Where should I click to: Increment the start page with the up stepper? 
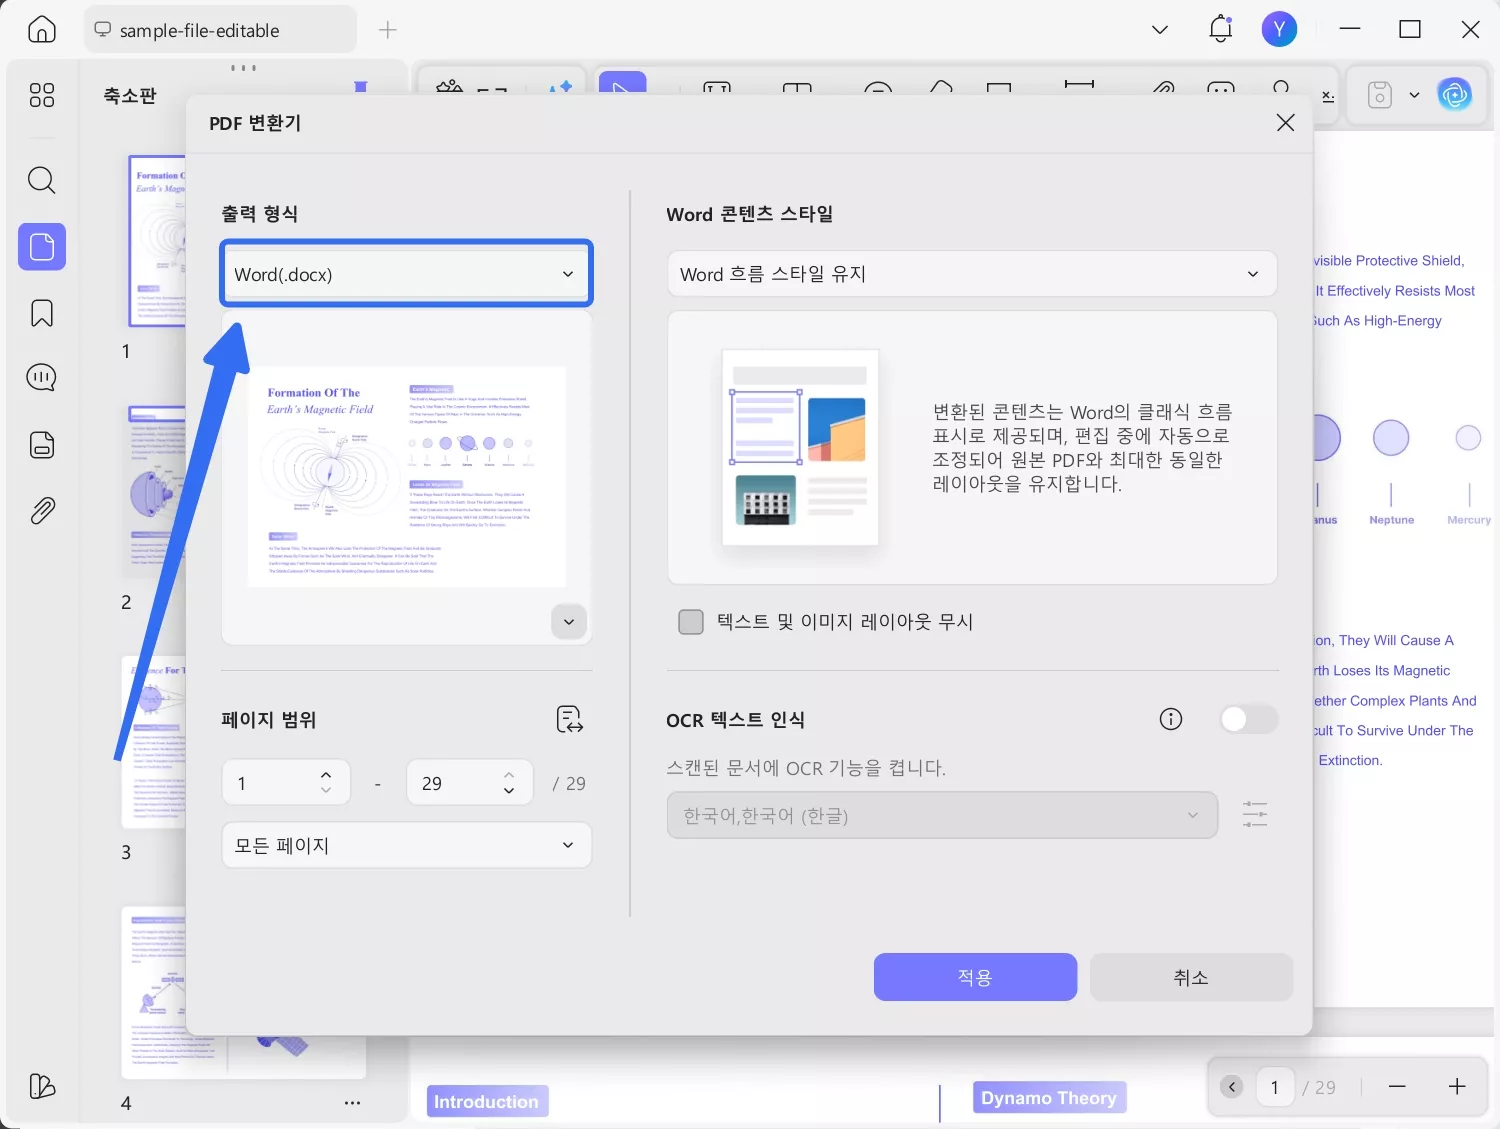[x=325, y=774]
